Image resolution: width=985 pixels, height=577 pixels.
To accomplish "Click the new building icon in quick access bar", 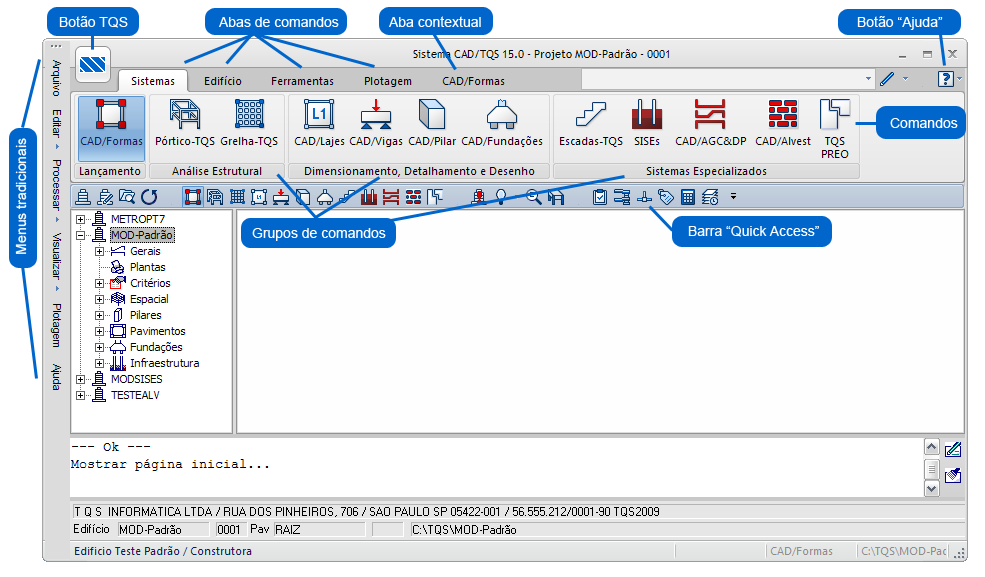I will 83,198.
